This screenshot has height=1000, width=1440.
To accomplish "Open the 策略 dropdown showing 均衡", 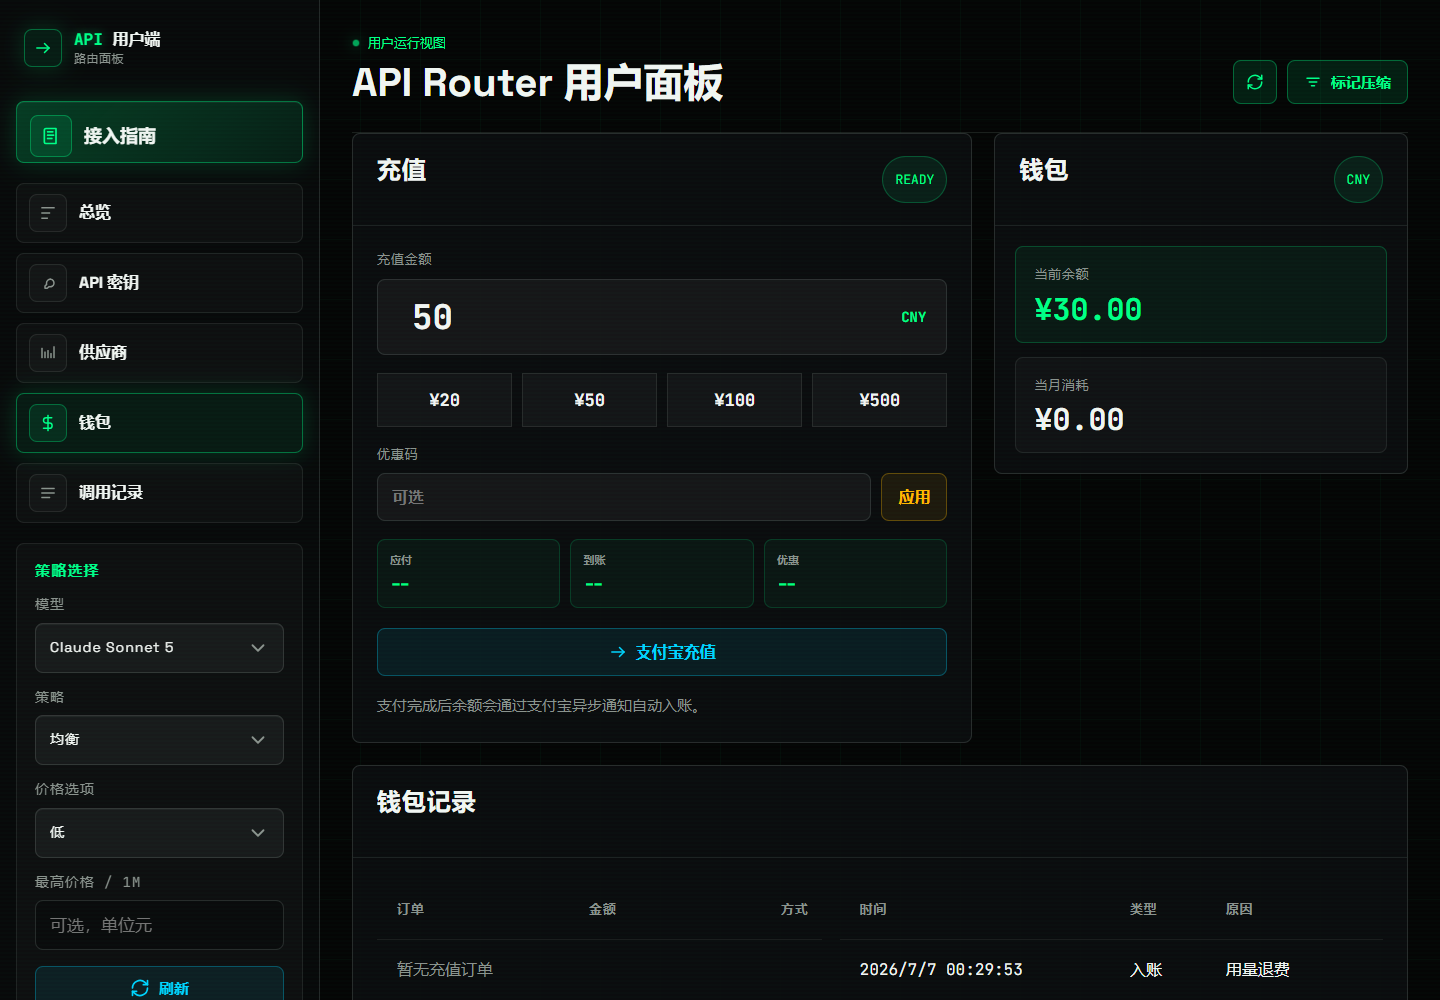I will [x=159, y=740].
